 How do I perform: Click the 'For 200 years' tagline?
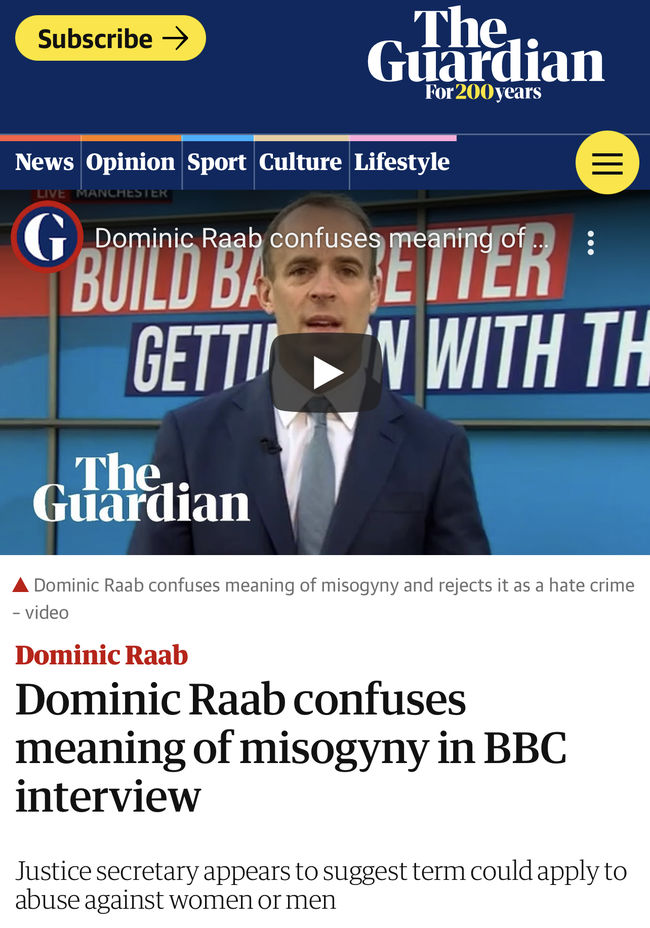[483, 92]
